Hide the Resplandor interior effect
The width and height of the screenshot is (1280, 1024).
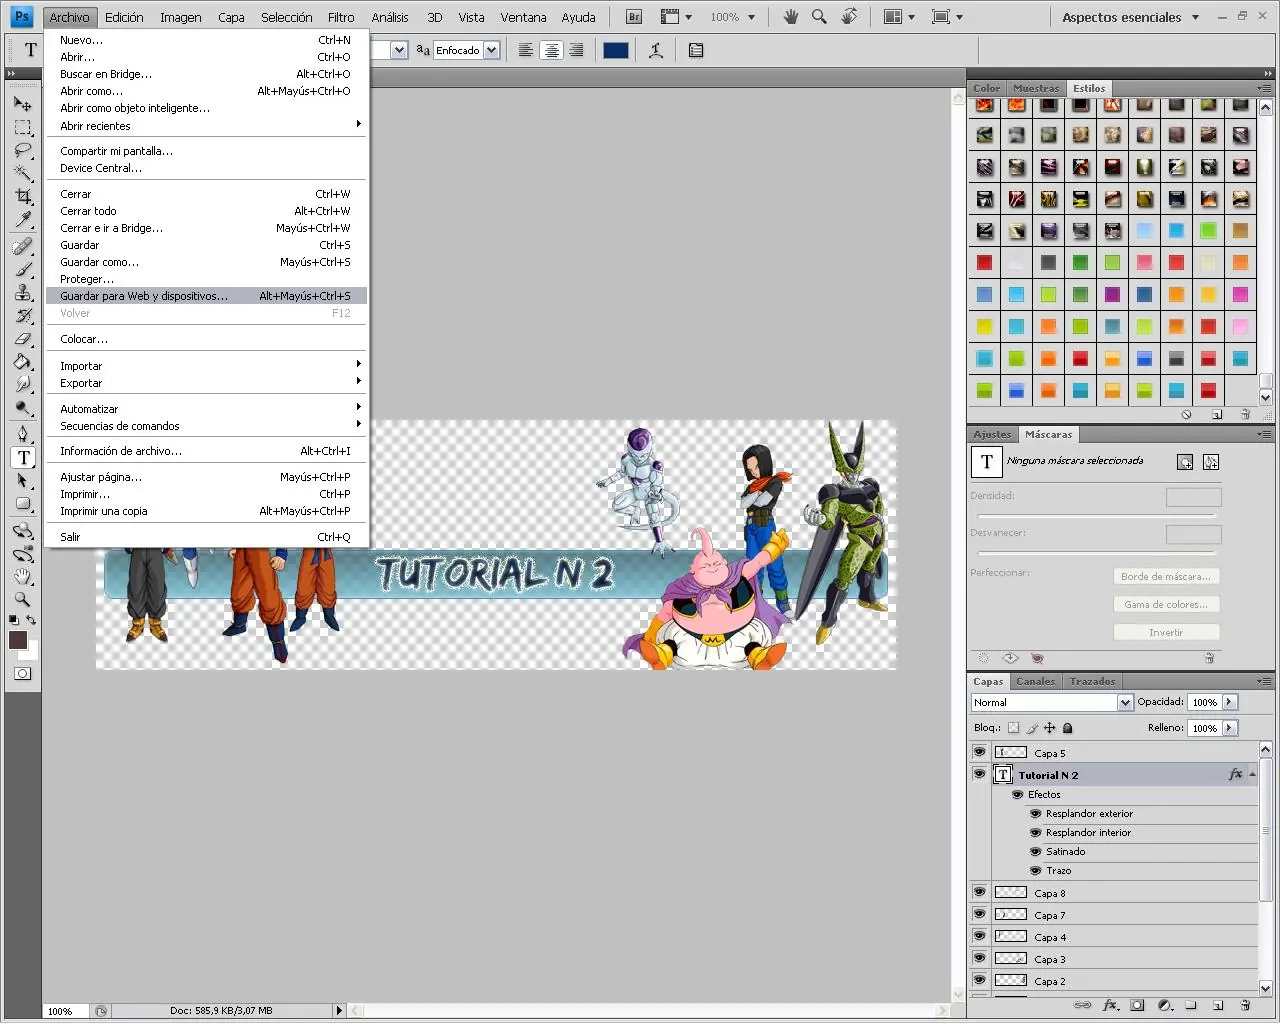tap(1036, 833)
